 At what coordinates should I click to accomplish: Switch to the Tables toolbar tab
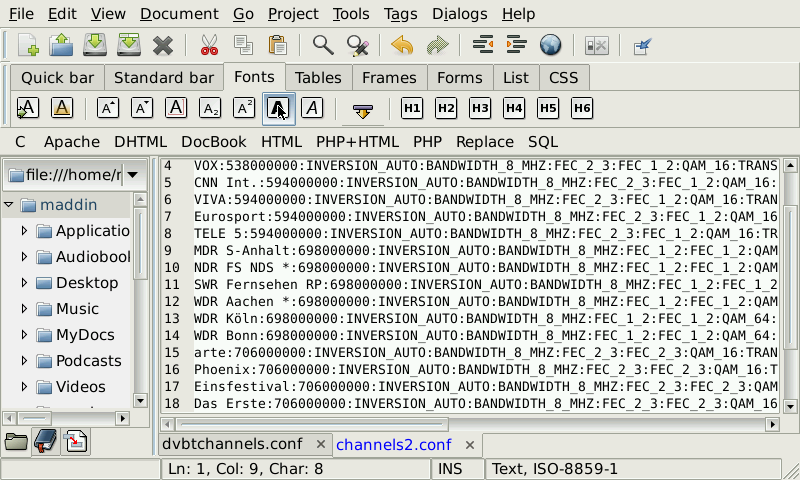point(318,78)
